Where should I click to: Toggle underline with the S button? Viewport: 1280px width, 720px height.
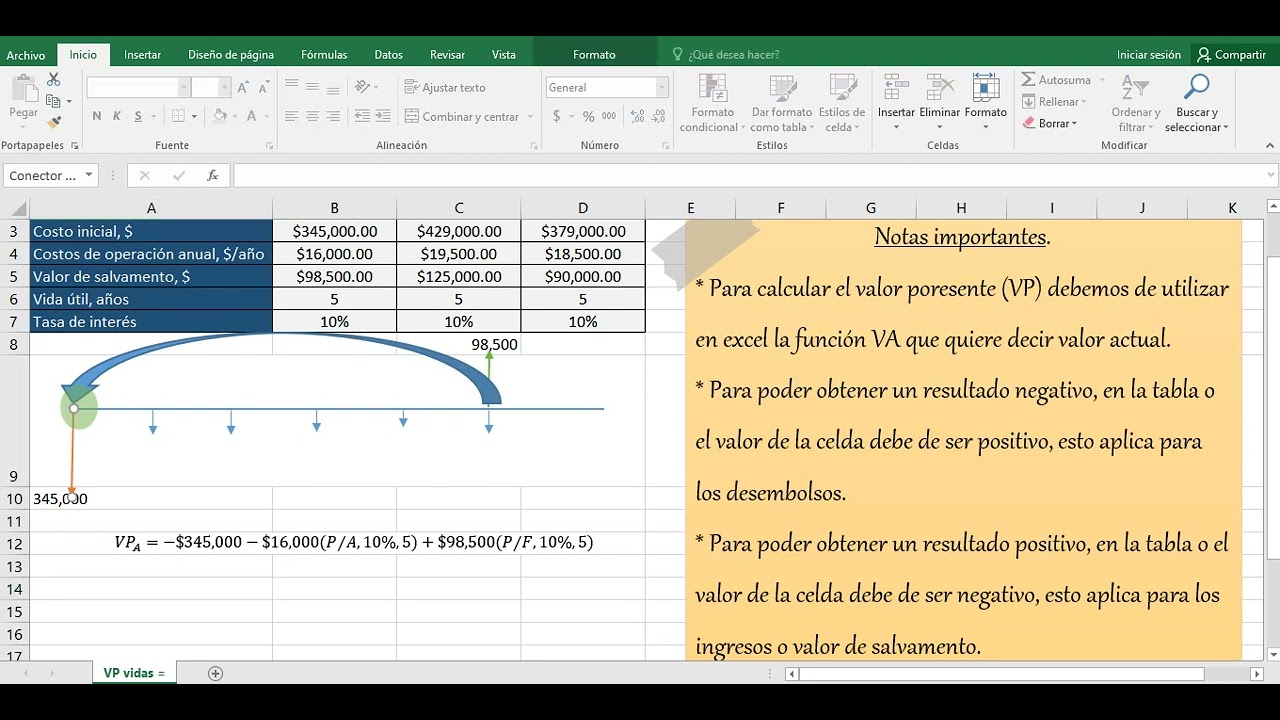(137, 117)
